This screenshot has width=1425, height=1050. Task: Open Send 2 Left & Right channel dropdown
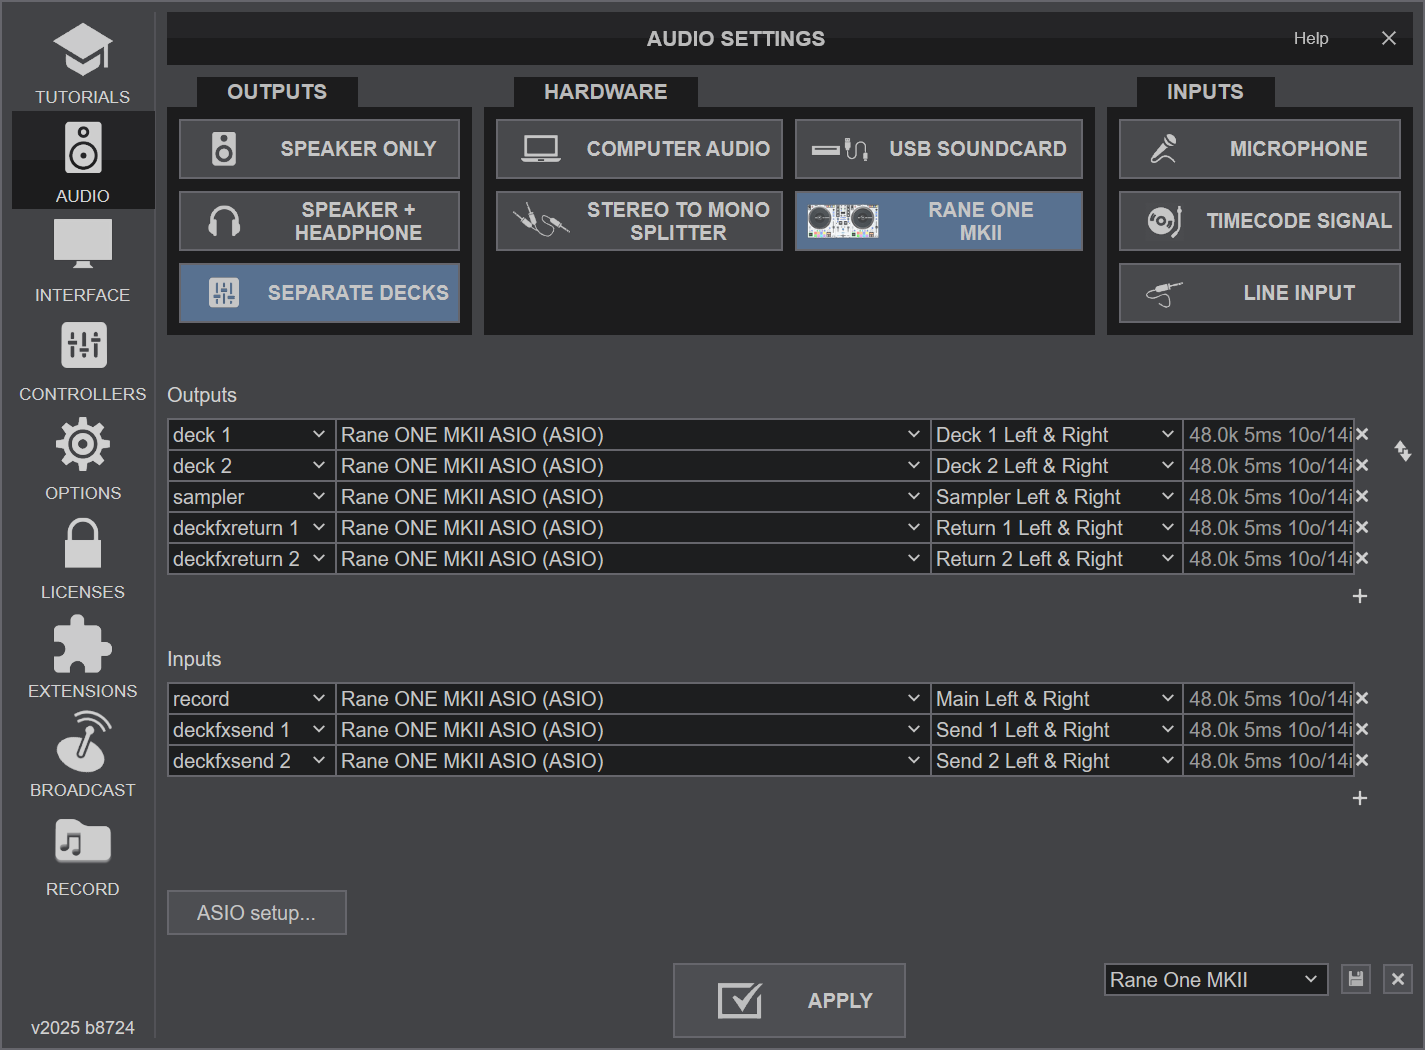(x=1056, y=761)
